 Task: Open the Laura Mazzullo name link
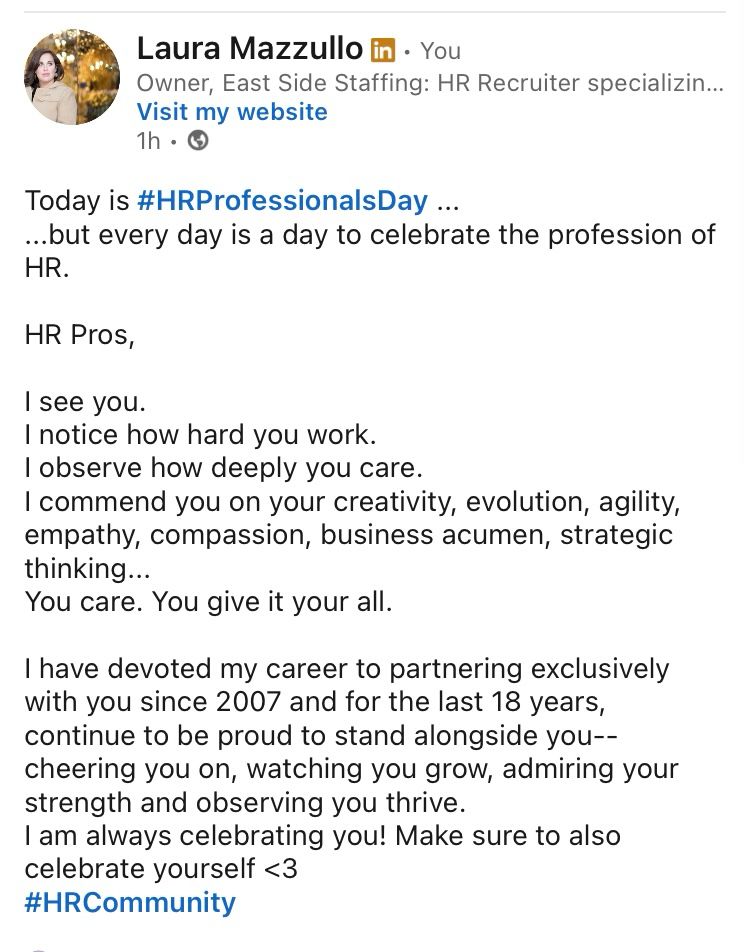250,48
